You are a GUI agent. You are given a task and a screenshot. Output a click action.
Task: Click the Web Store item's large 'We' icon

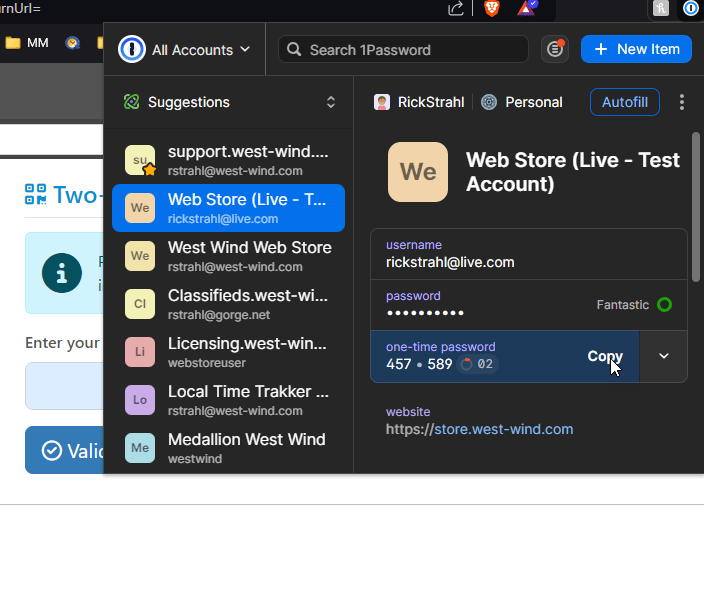pos(418,172)
